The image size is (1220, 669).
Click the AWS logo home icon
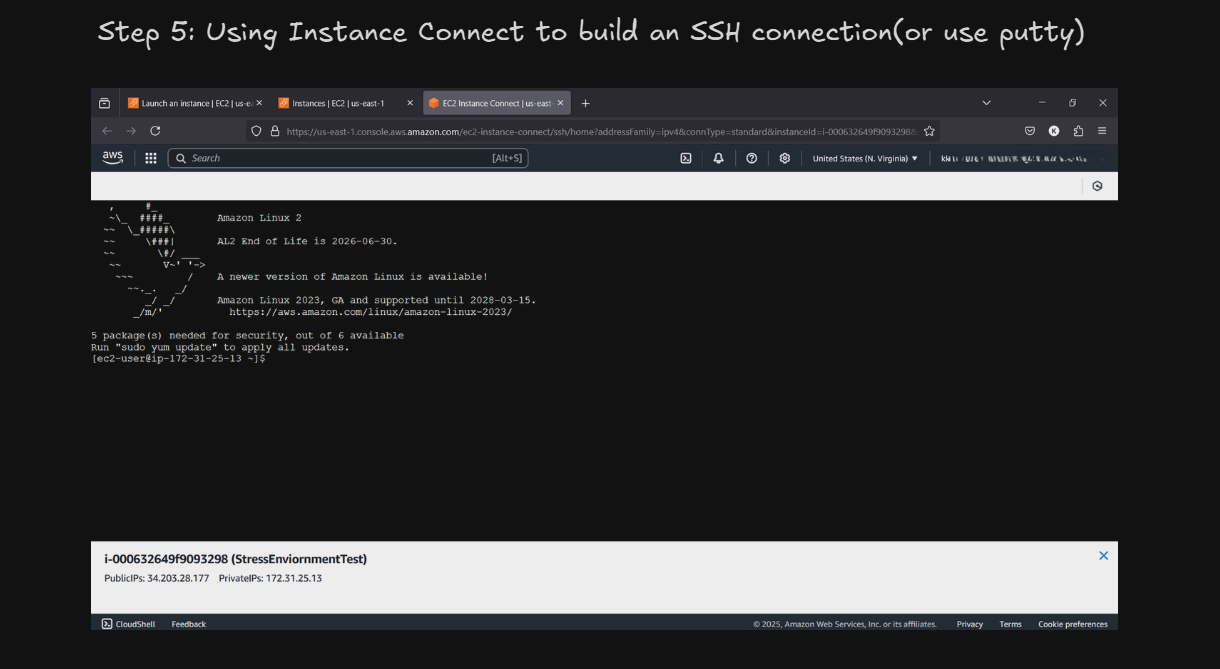(x=112, y=157)
